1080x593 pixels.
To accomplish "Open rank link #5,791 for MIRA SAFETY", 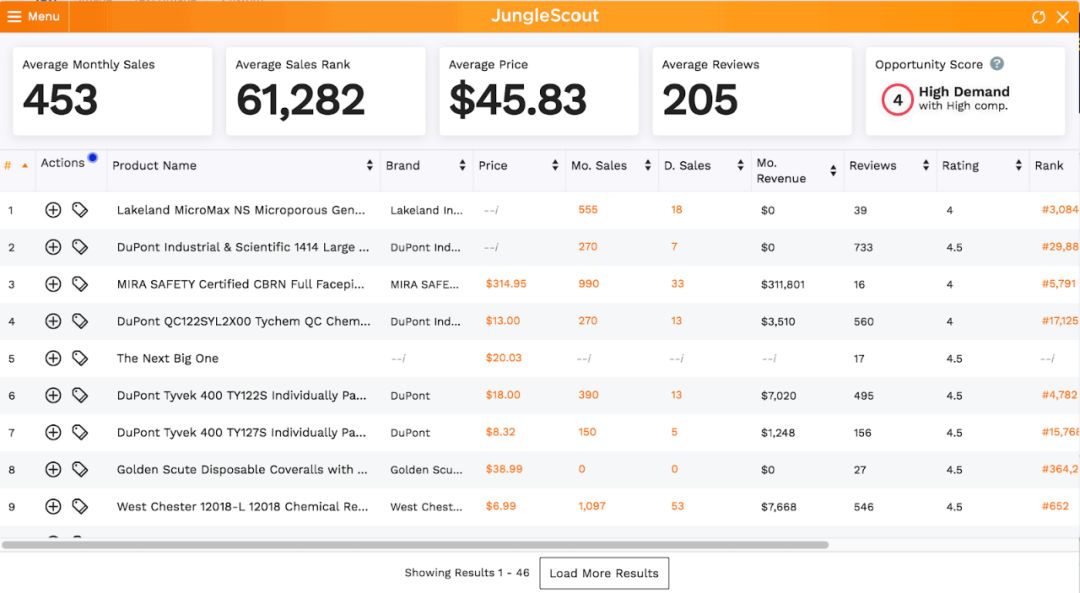I will tap(1059, 283).
